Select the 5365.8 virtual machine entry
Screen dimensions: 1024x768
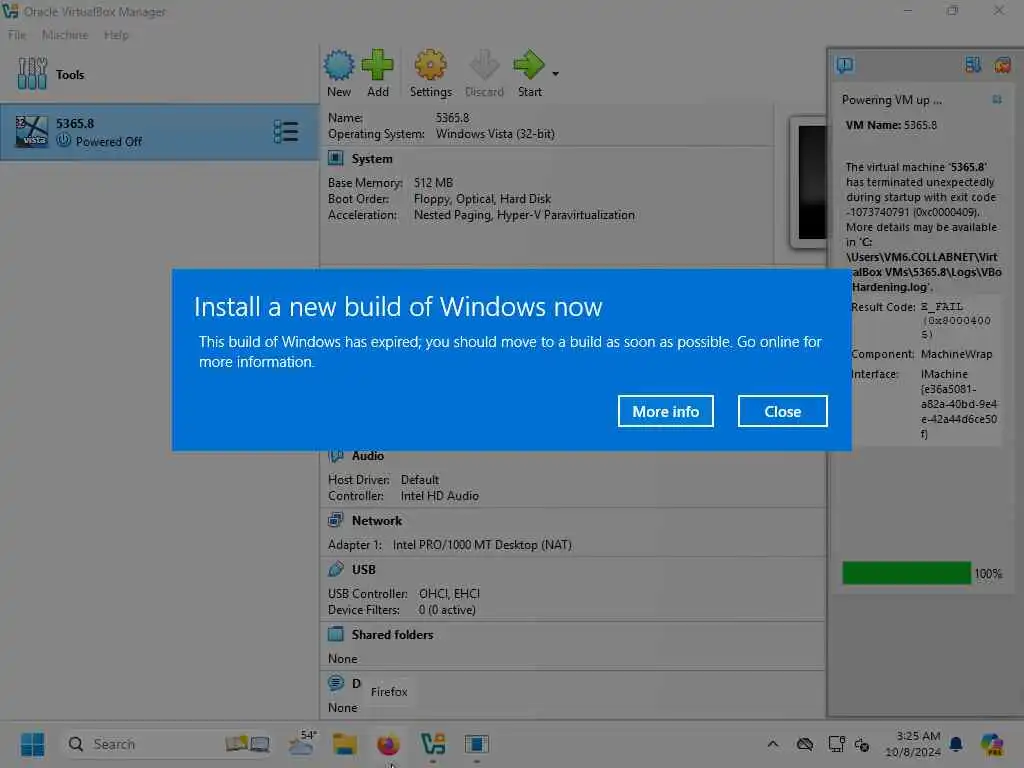(159, 132)
